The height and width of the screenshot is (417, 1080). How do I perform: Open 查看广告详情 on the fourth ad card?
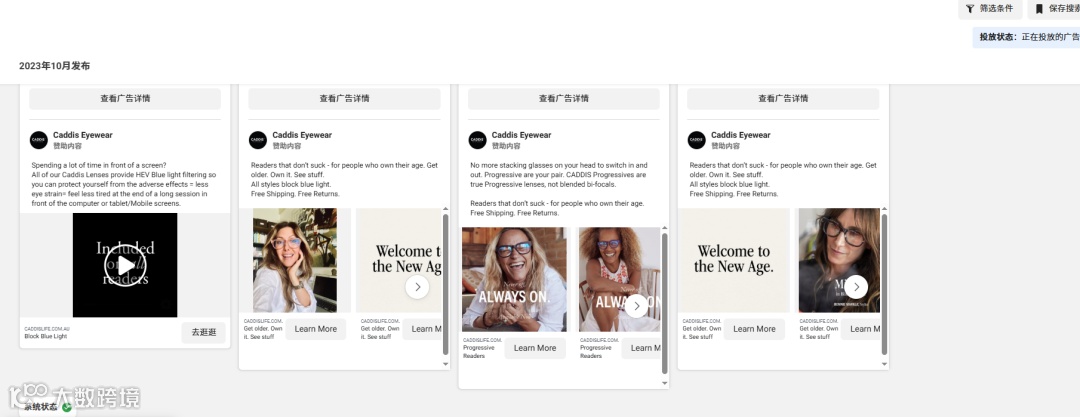tap(783, 99)
